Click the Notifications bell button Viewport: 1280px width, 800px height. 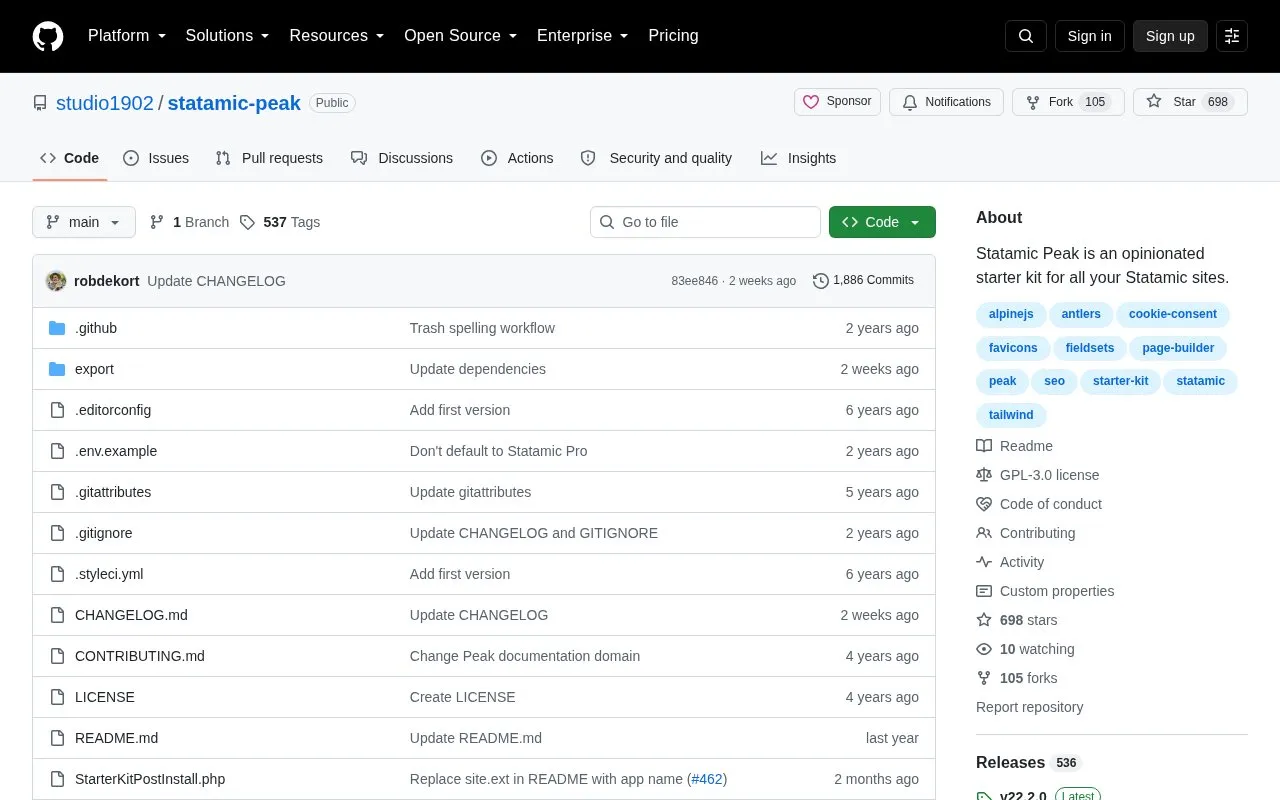(946, 102)
